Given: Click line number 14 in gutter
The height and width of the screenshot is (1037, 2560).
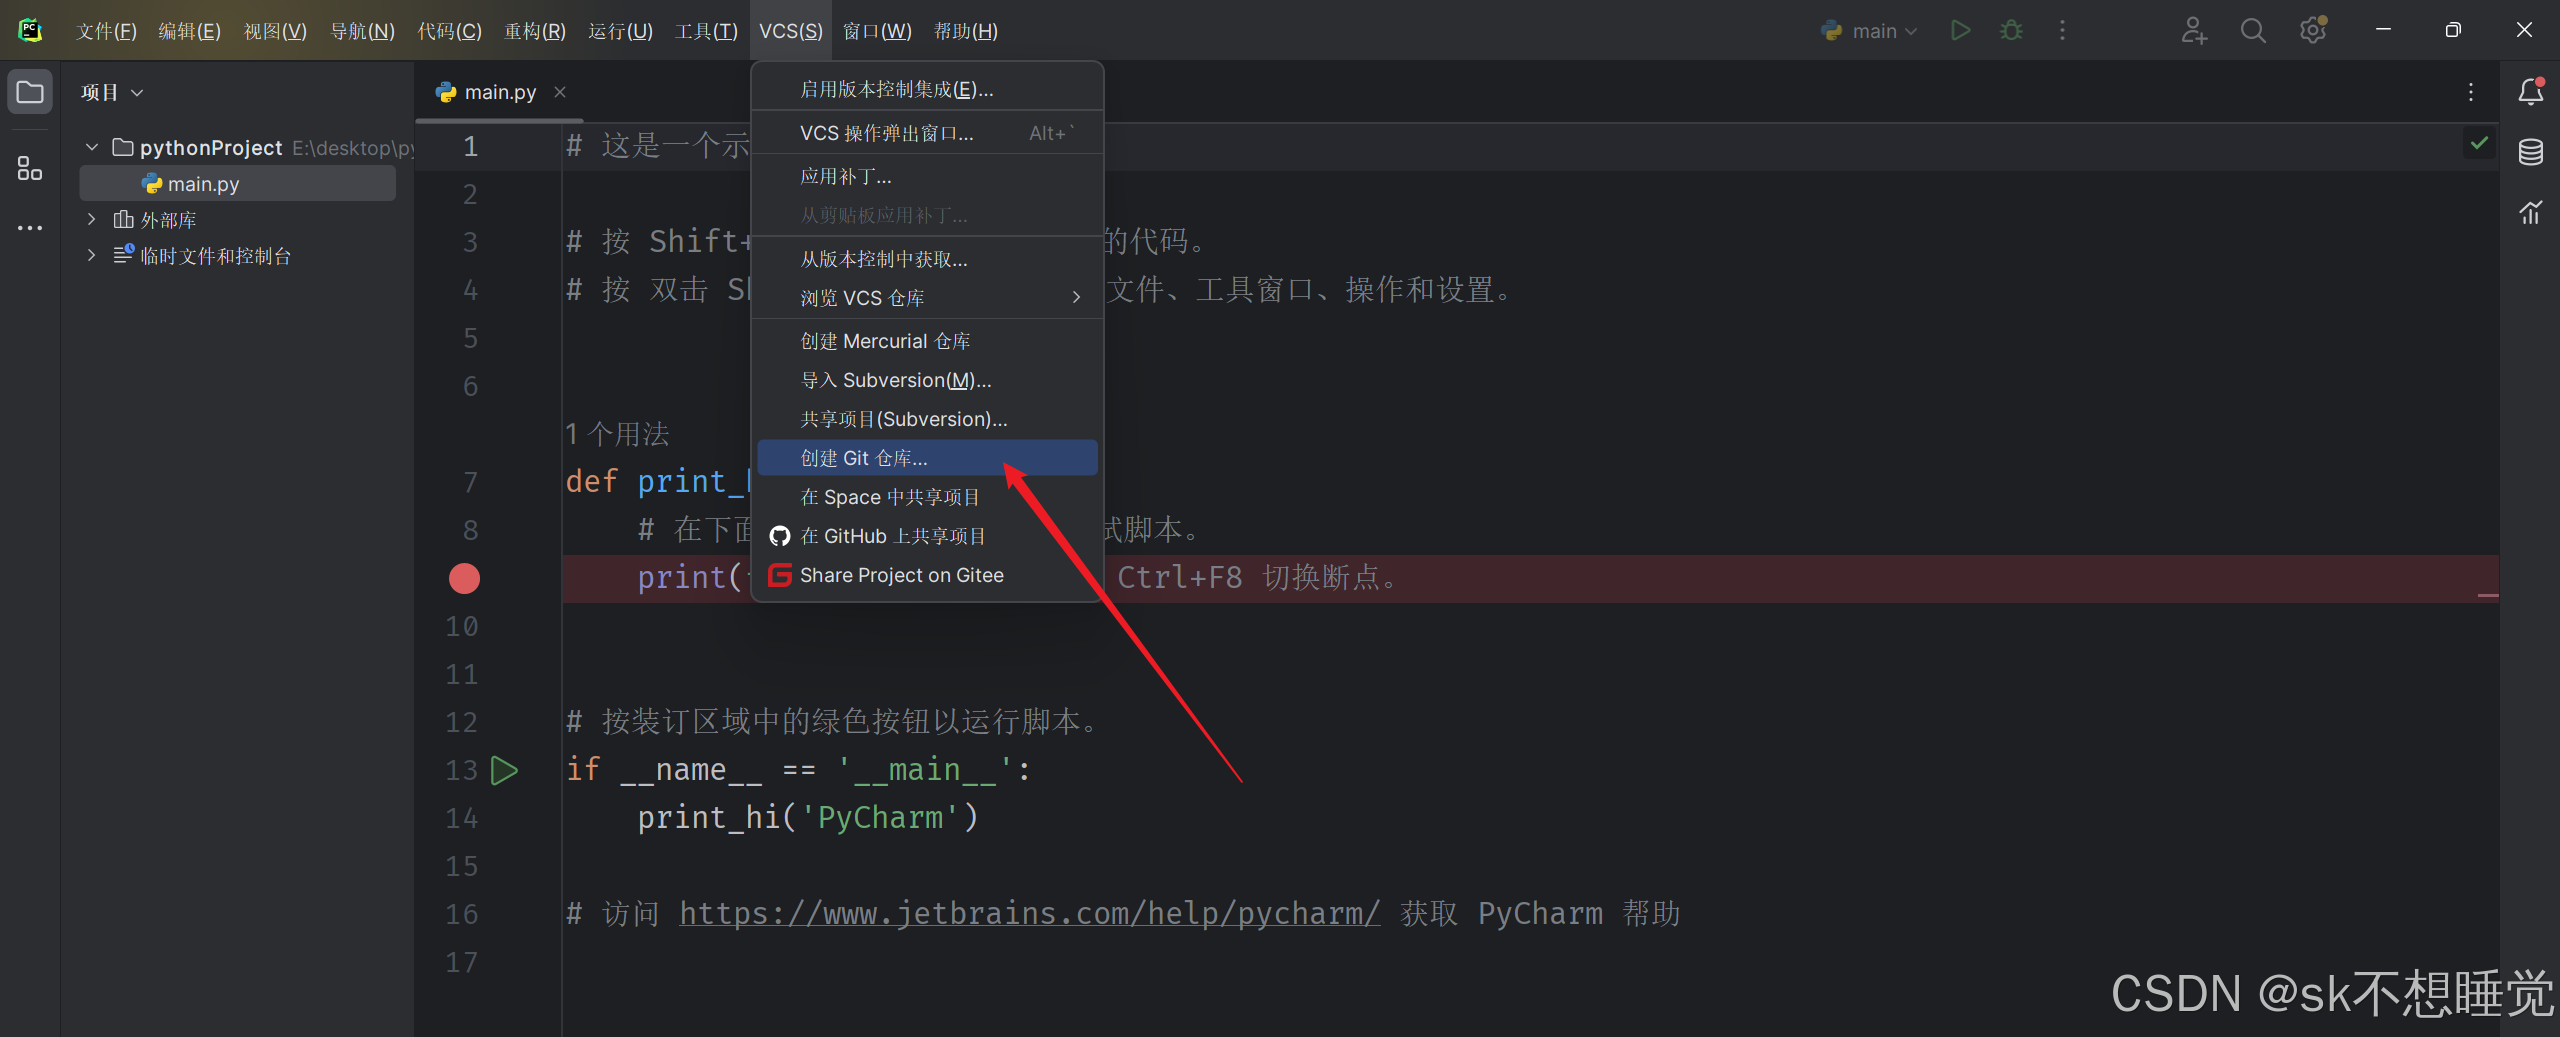Looking at the screenshot, I should coord(461,818).
